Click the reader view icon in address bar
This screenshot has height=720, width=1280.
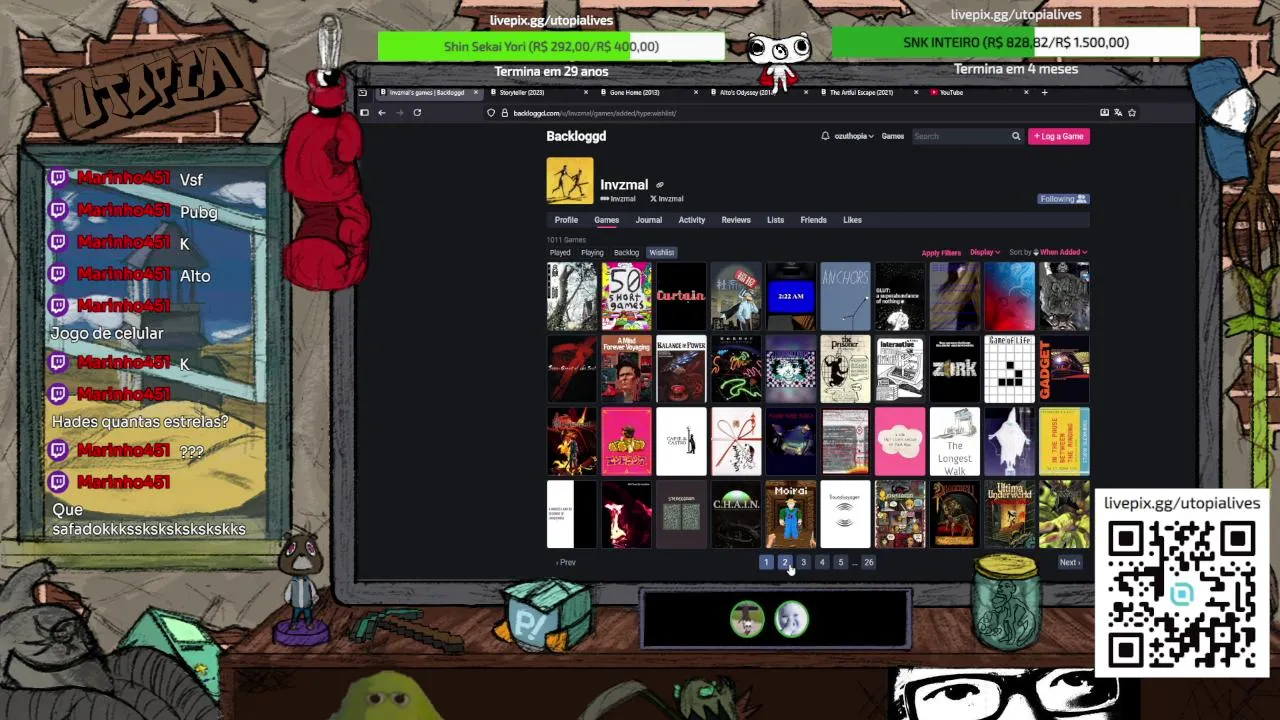(1104, 113)
